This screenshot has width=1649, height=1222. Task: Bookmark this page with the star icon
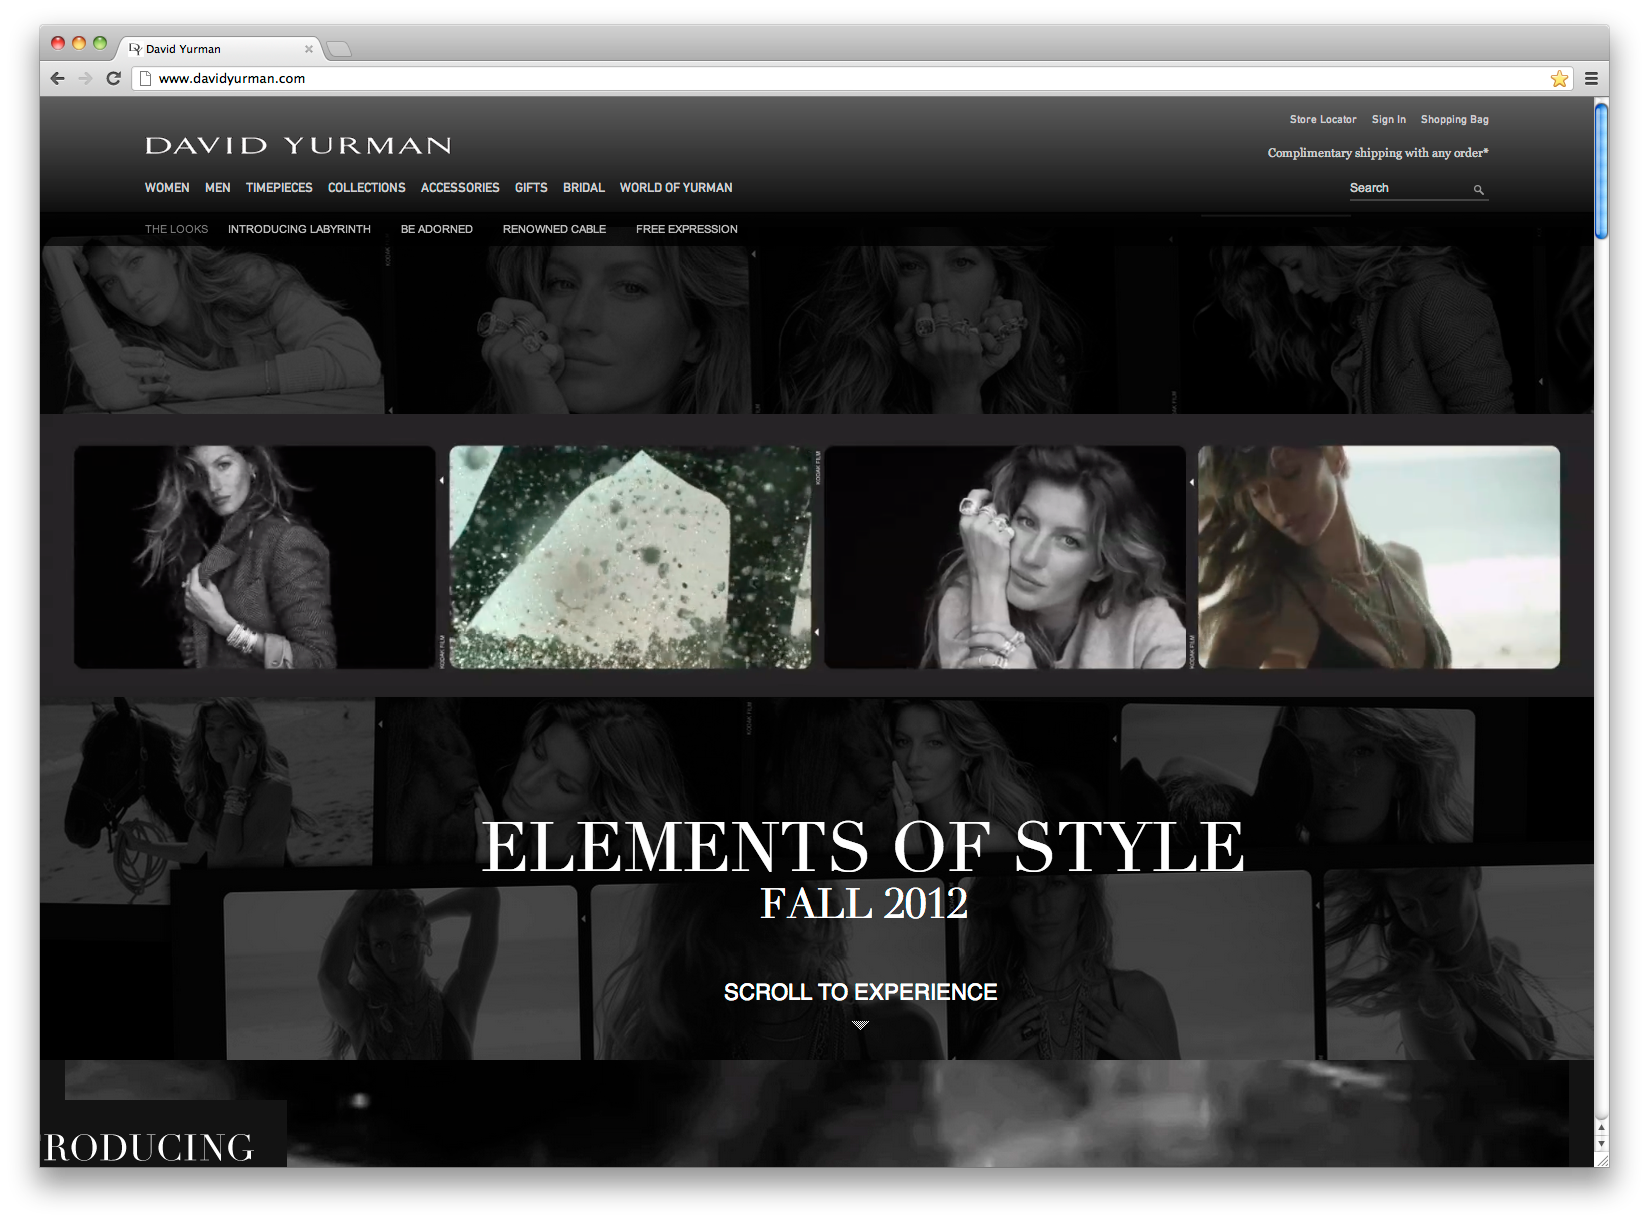(1559, 78)
